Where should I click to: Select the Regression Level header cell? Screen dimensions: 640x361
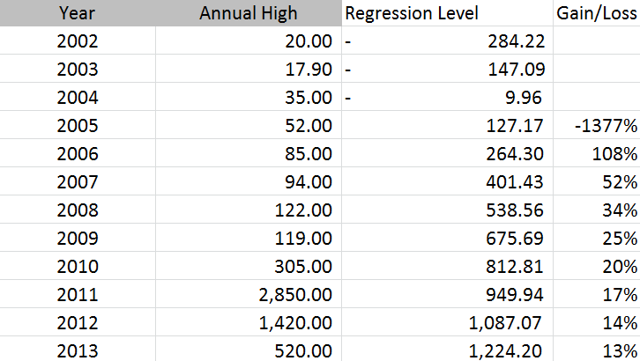[447, 13]
